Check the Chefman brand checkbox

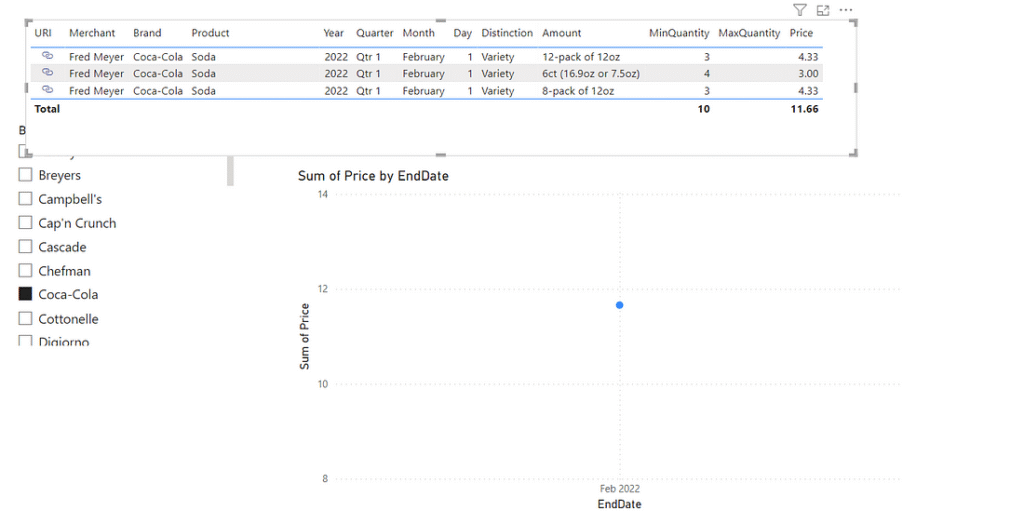[x=25, y=270]
